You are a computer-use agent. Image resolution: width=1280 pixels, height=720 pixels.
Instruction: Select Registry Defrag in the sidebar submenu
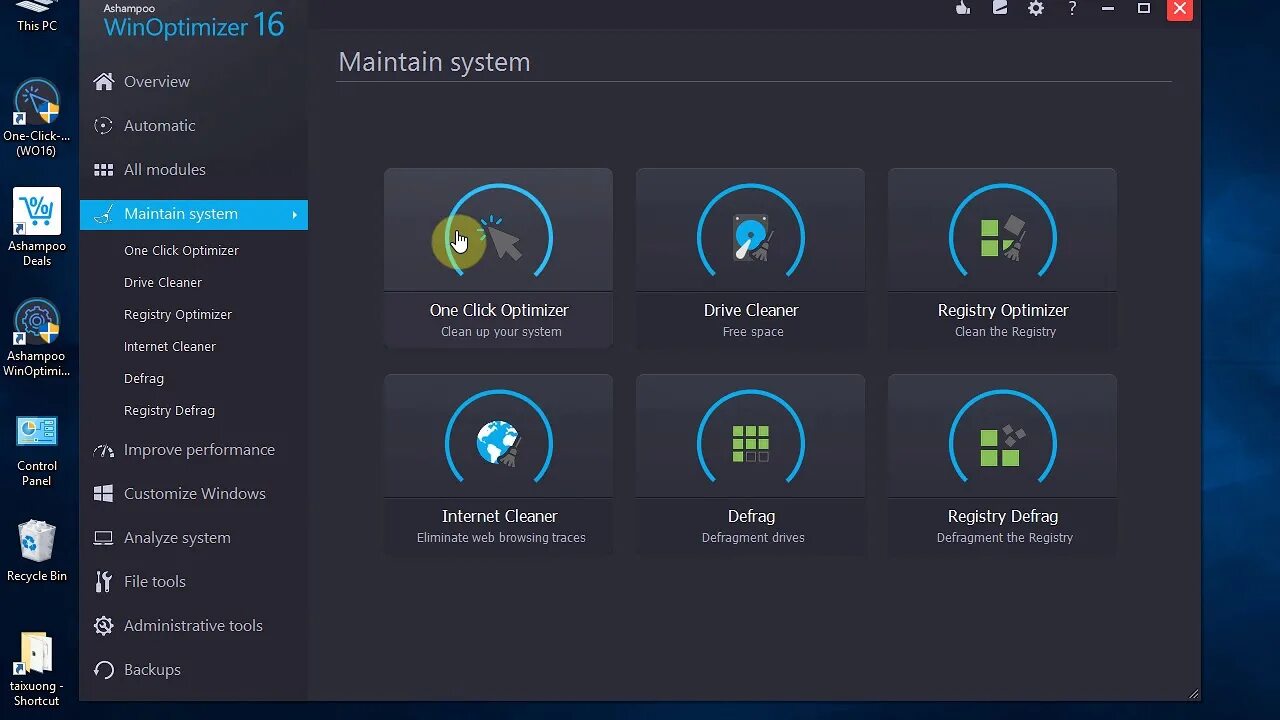pyautogui.click(x=169, y=411)
